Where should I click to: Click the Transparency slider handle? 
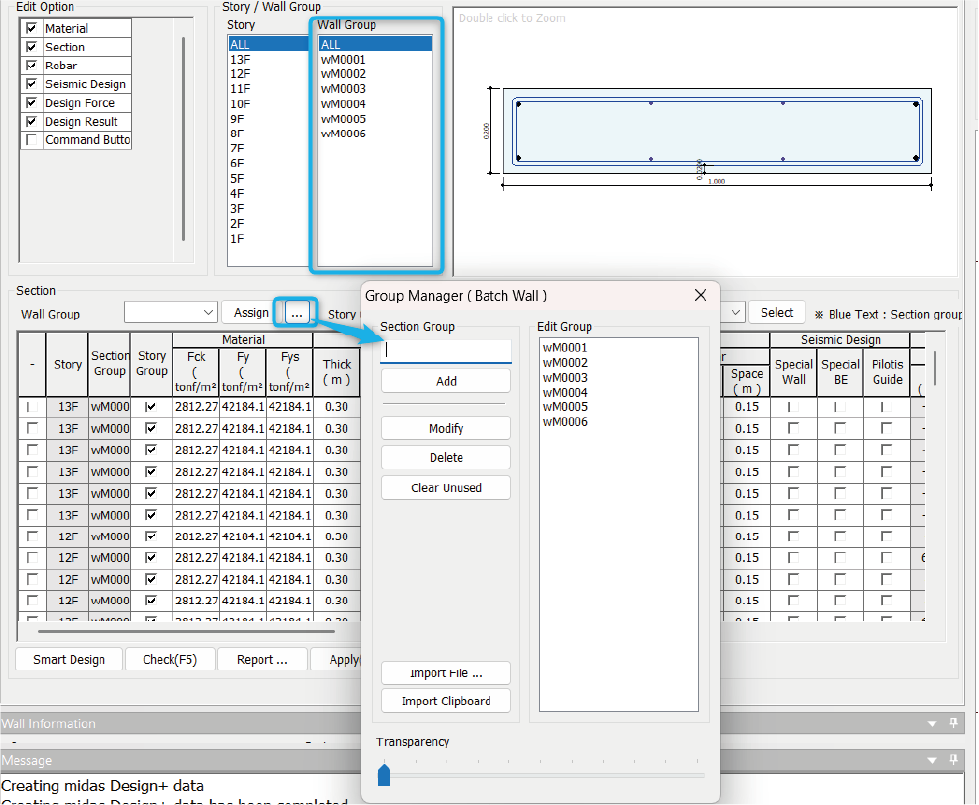click(x=384, y=775)
